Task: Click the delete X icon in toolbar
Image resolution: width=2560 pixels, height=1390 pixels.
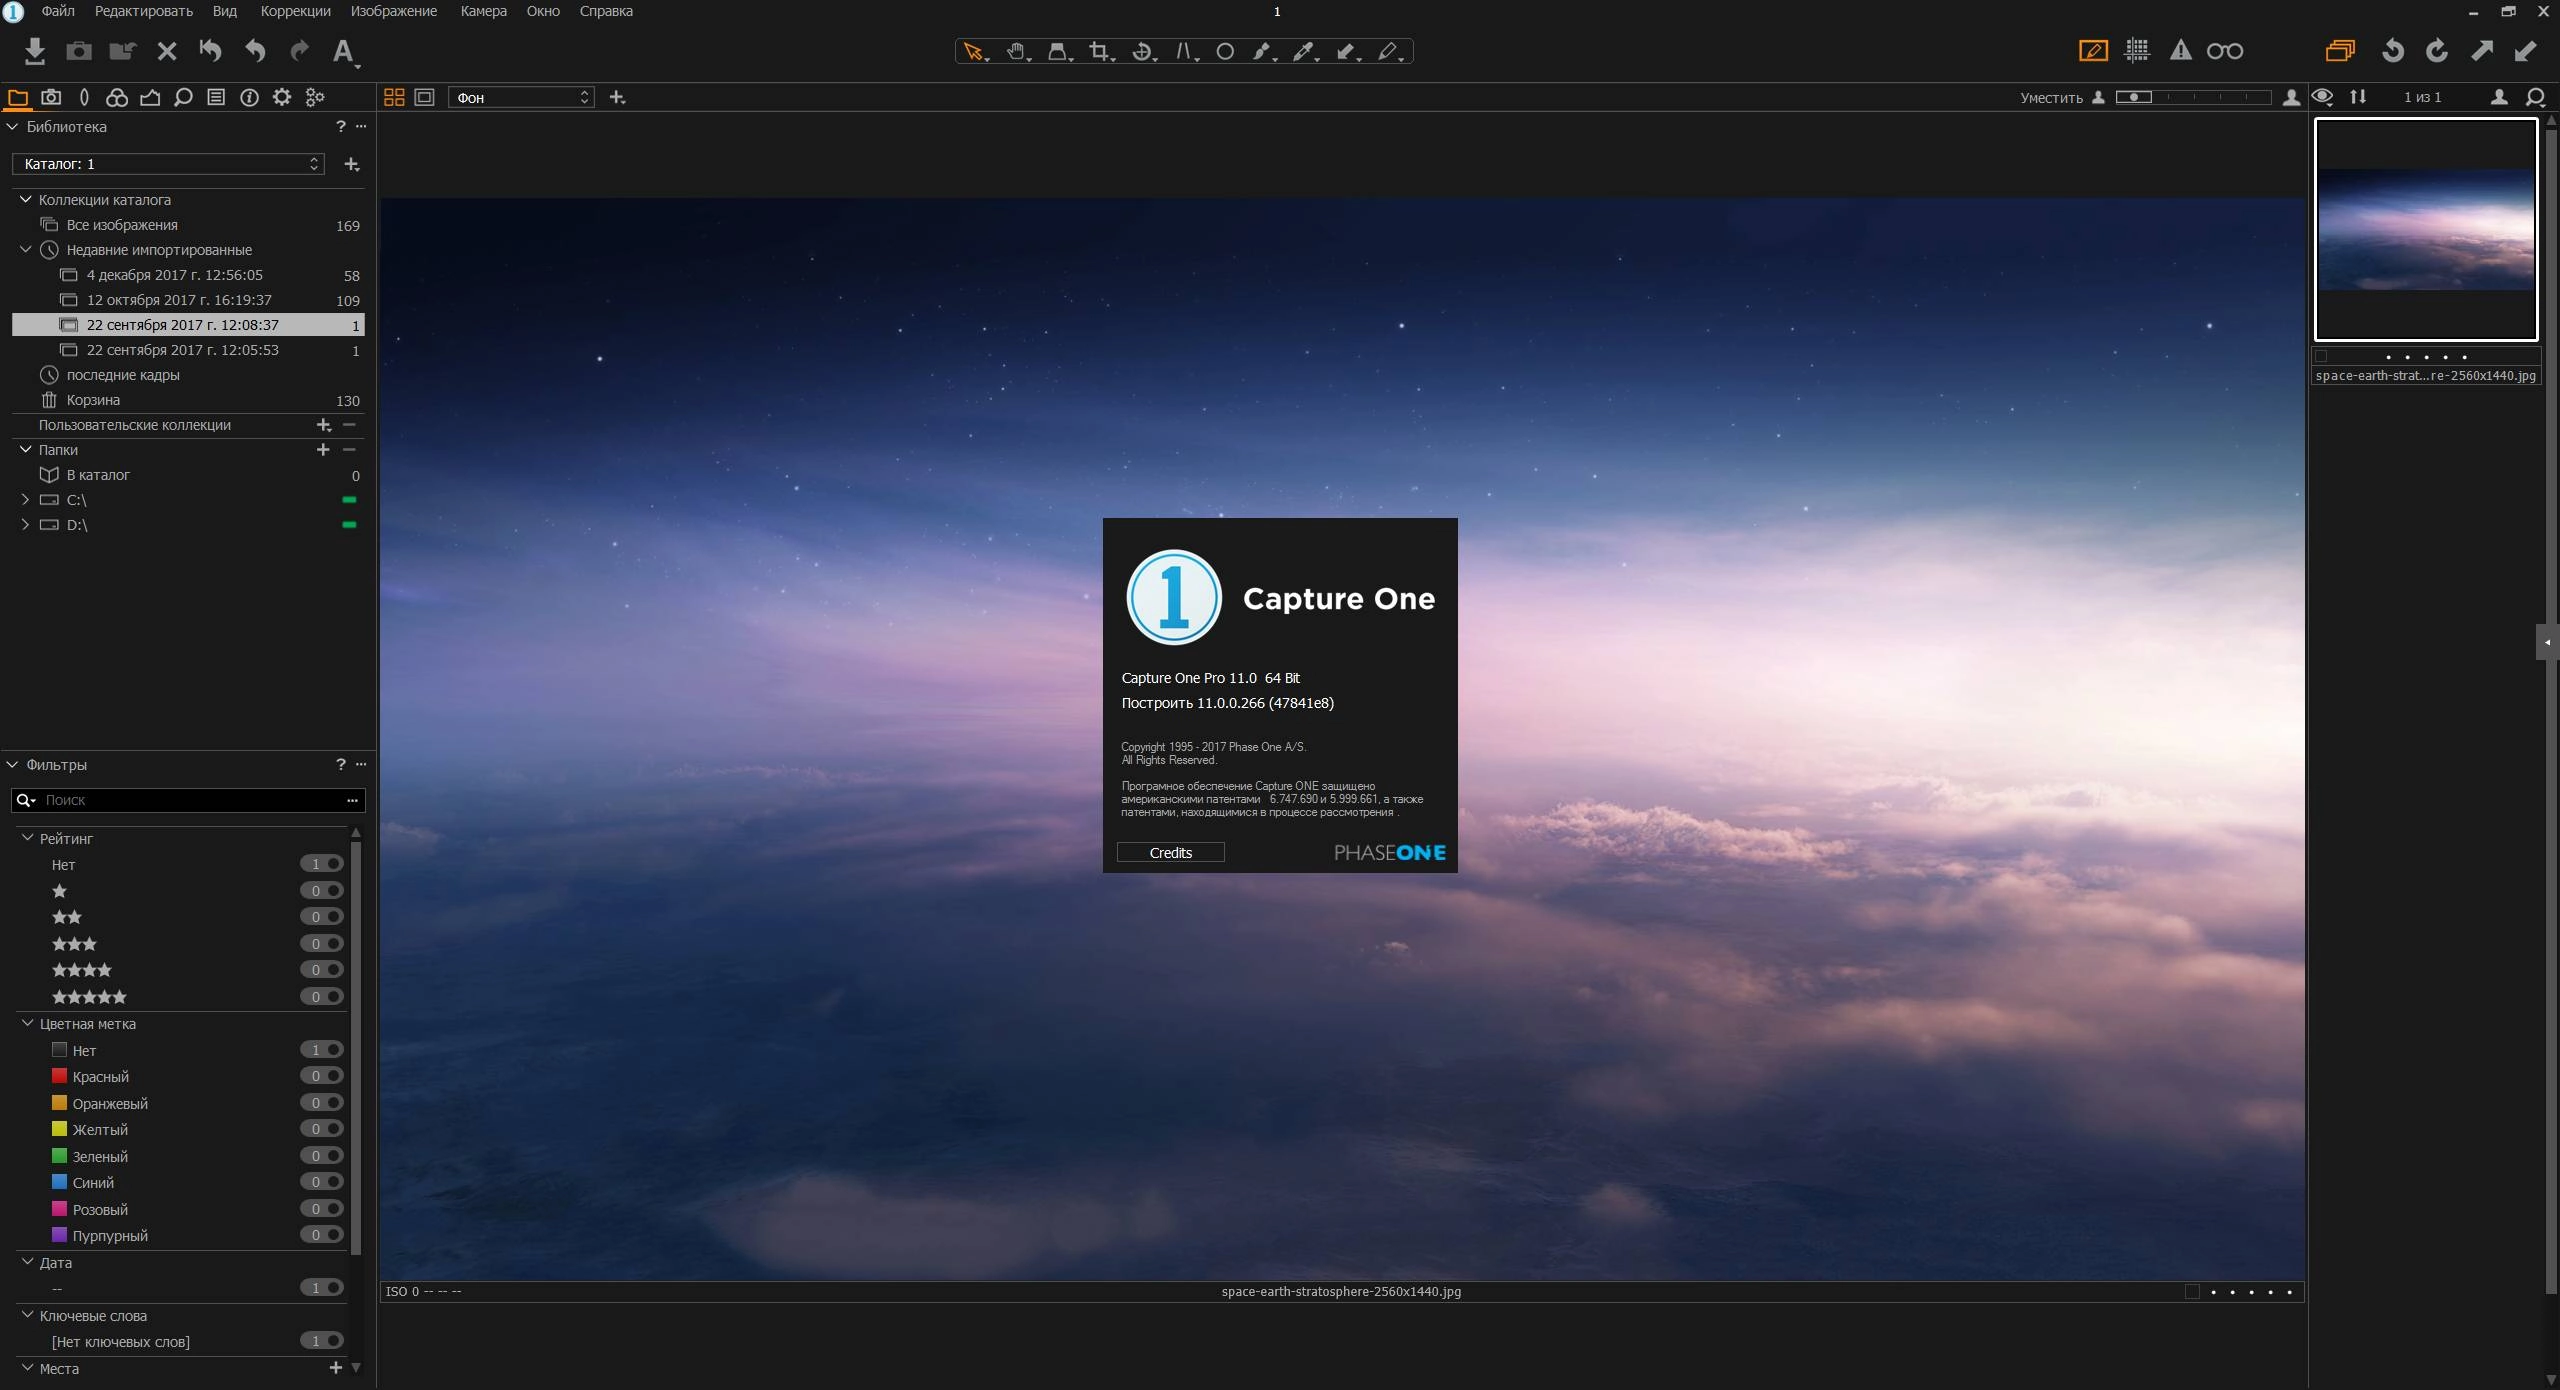Action: coord(167,51)
